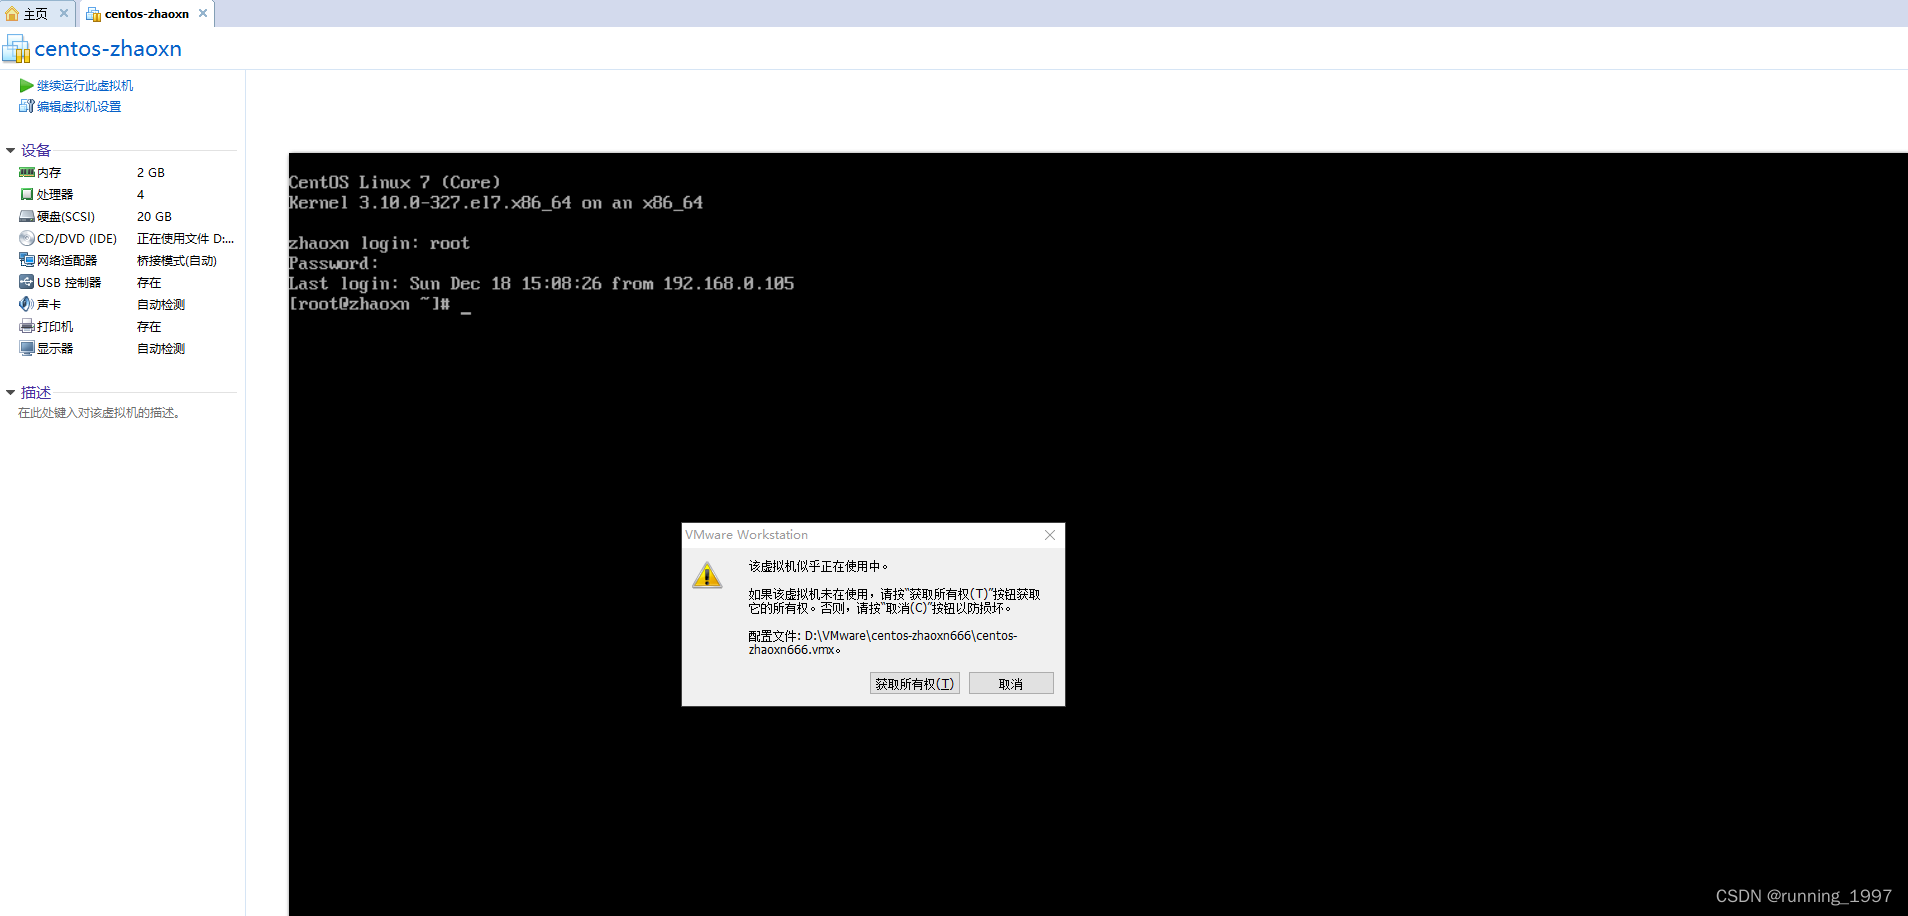This screenshot has height=916, width=1908.
Task: Open 继续运行此虚拟机 link
Action: click(85, 86)
